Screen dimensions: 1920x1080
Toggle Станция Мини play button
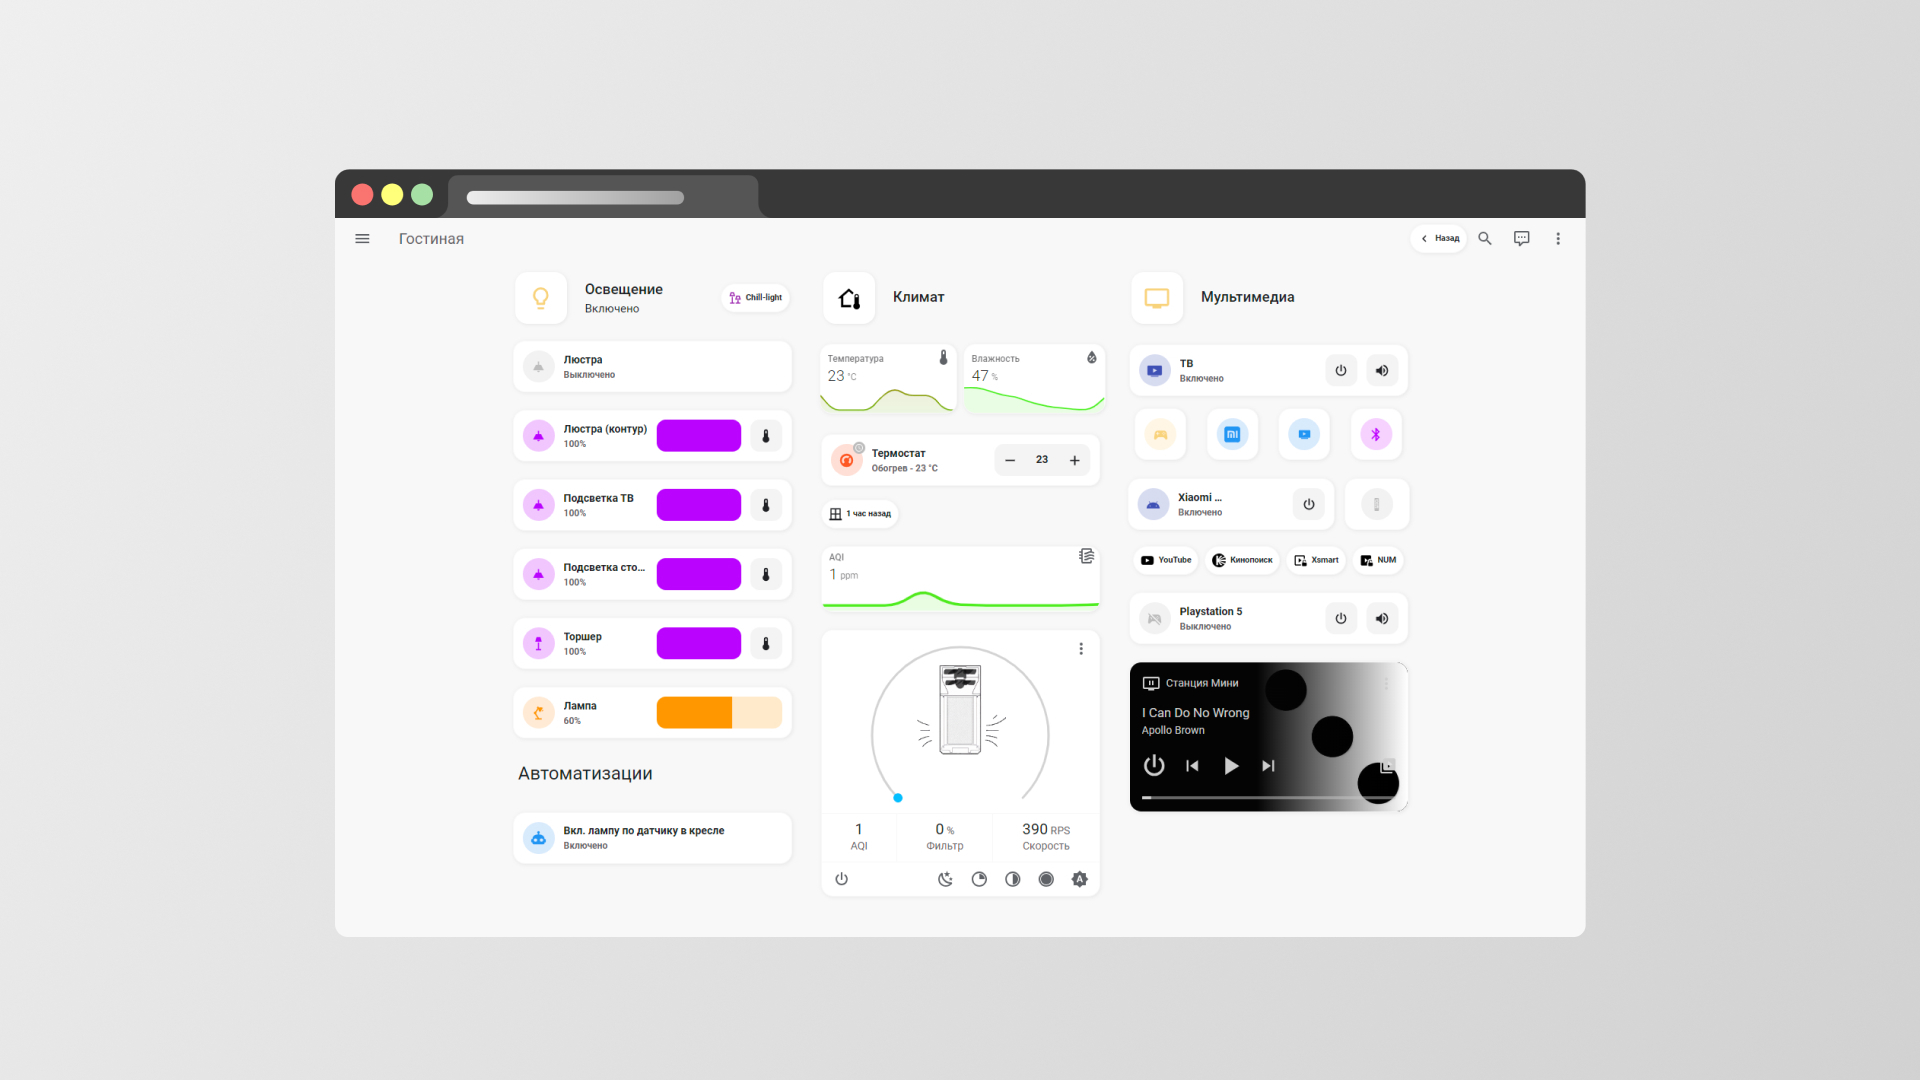pyautogui.click(x=1230, y=765)
